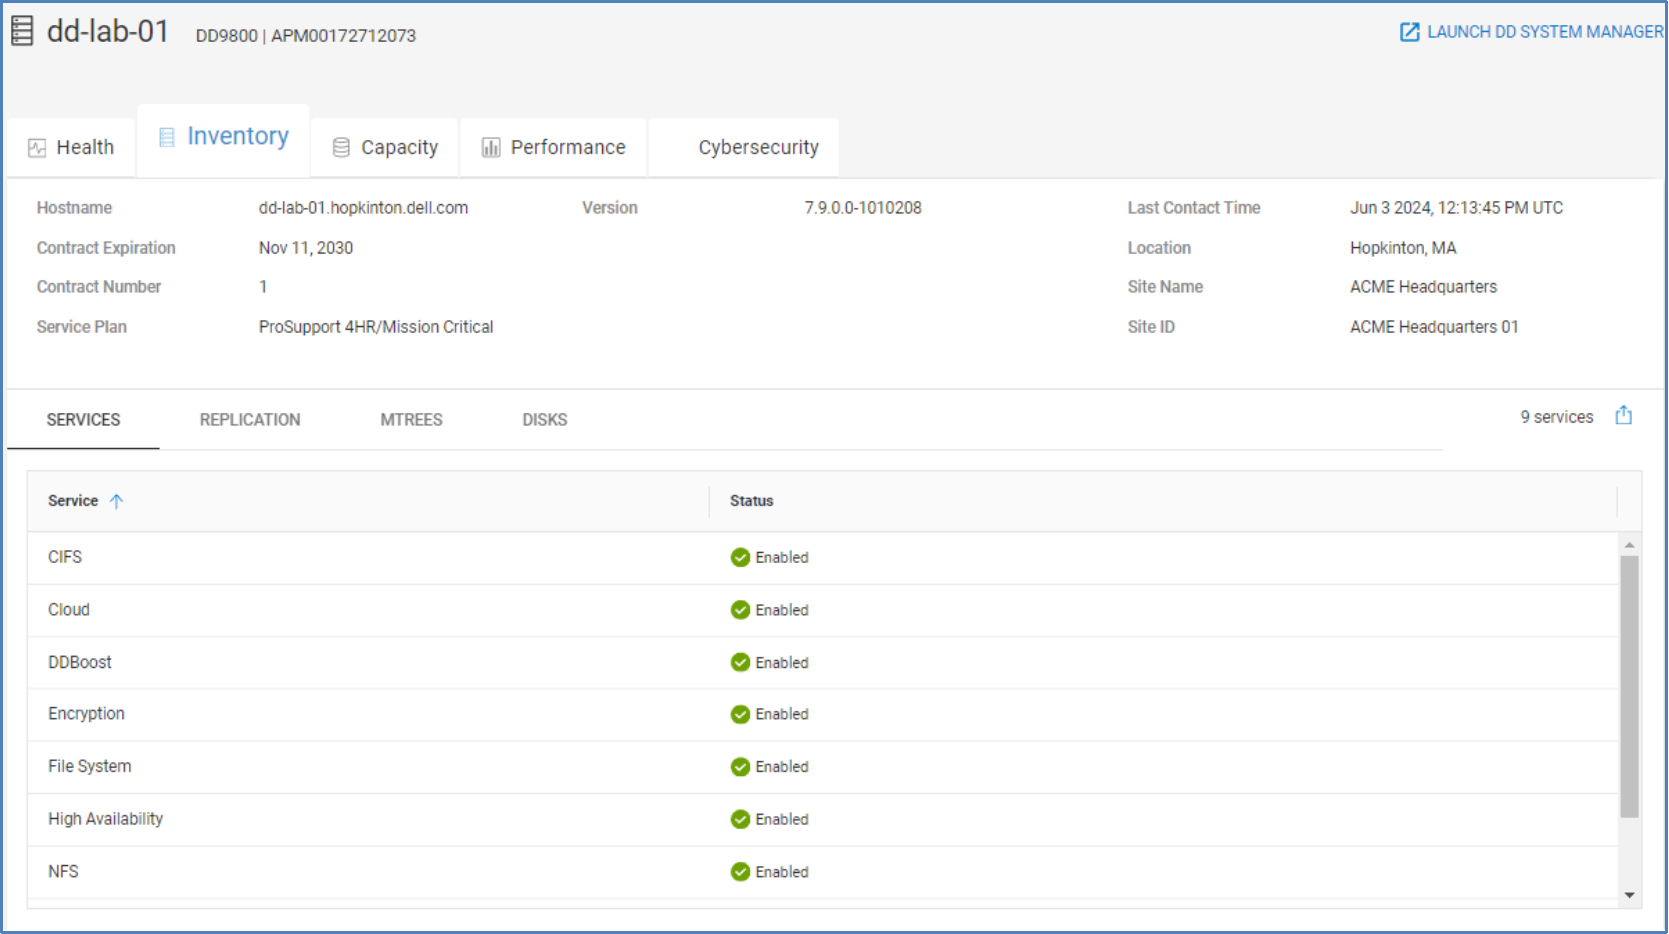
Task: Click ProSupport 4HR/Mission Critical value
Action: point(376,327)
